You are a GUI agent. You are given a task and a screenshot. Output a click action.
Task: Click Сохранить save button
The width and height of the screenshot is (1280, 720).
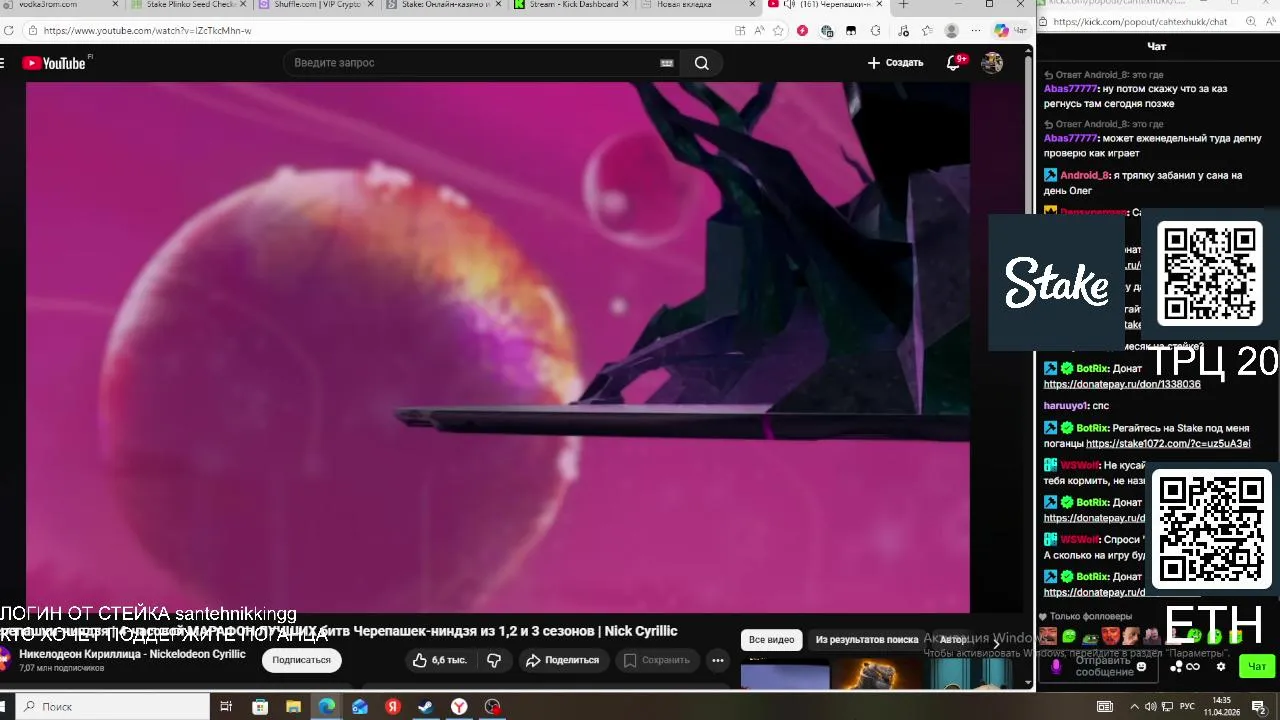656,660
